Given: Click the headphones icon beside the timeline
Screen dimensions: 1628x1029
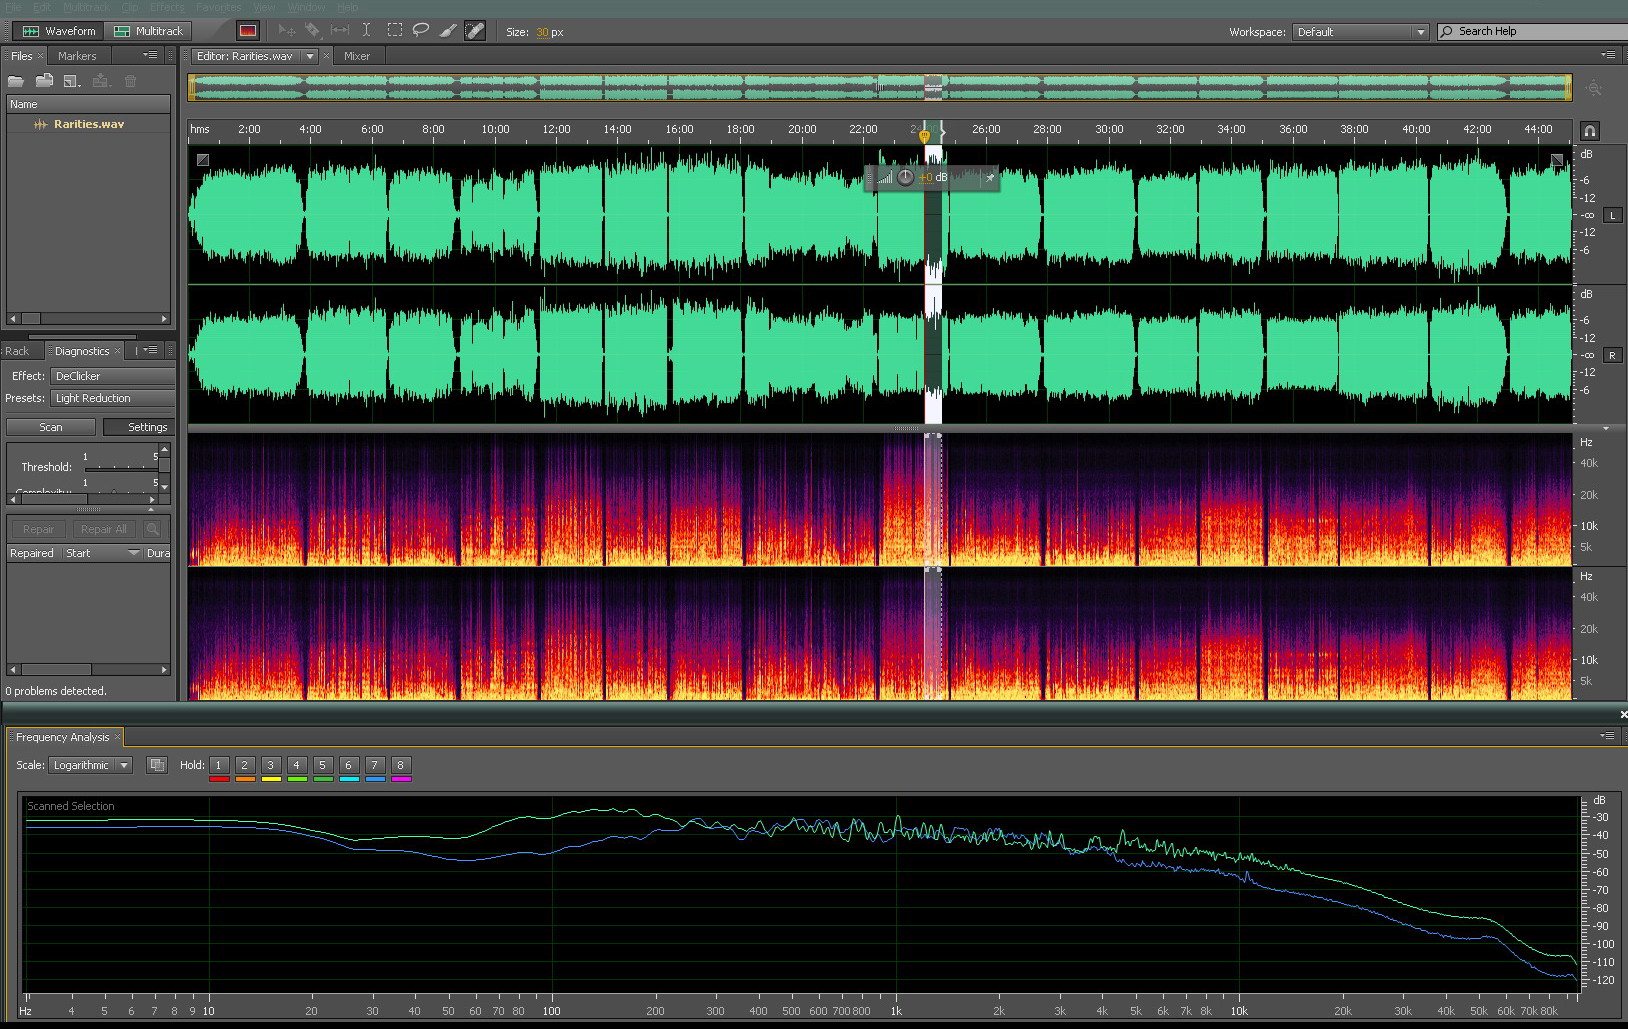Looking at the screenshot, I should 1589,131.
